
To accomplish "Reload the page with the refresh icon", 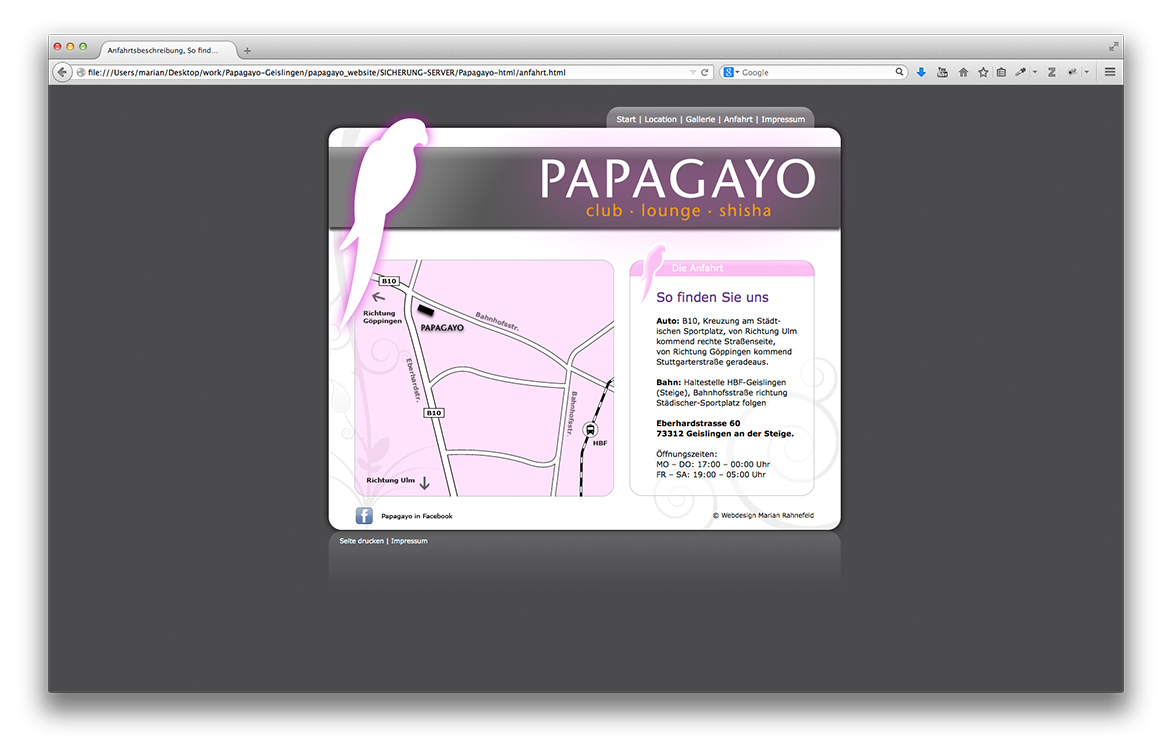I will pyautogui.click(x=705, y=72).
